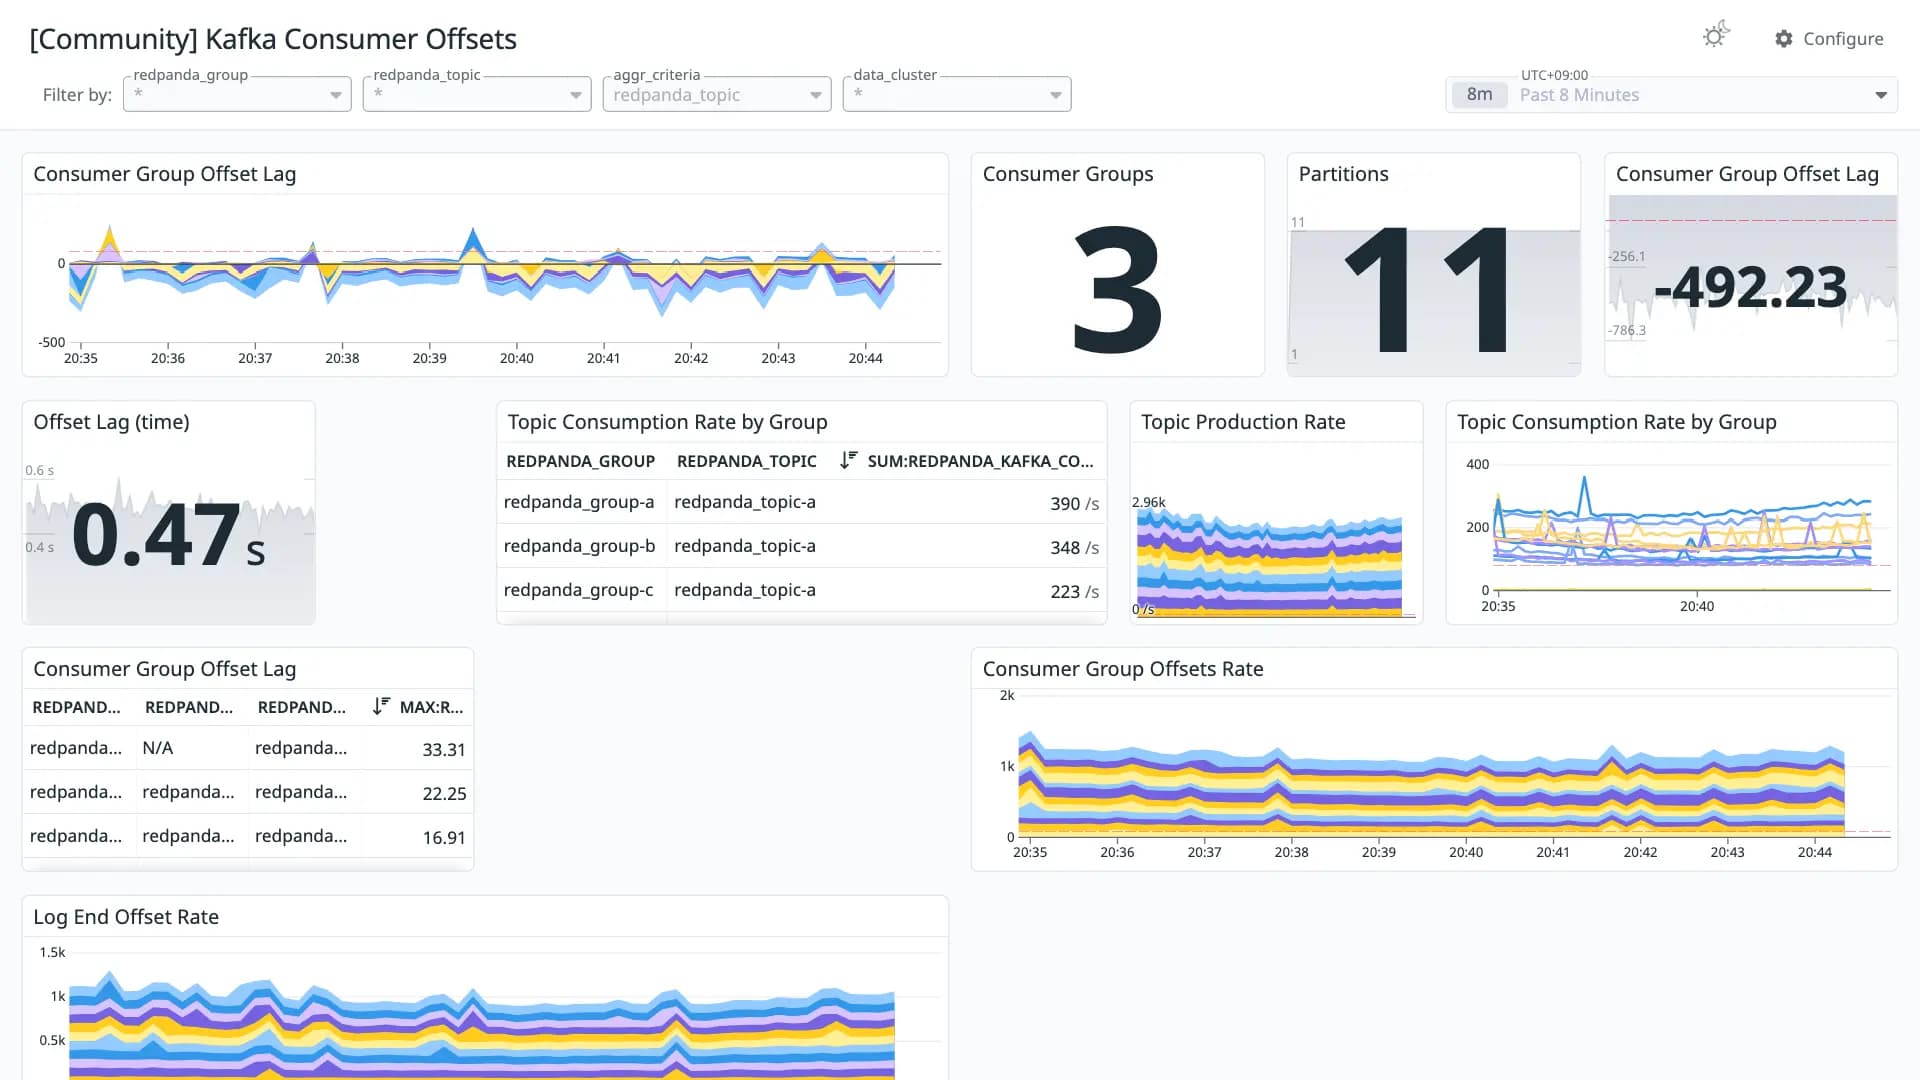
Task: Open the Configure settings
Action: [1829, 38]
